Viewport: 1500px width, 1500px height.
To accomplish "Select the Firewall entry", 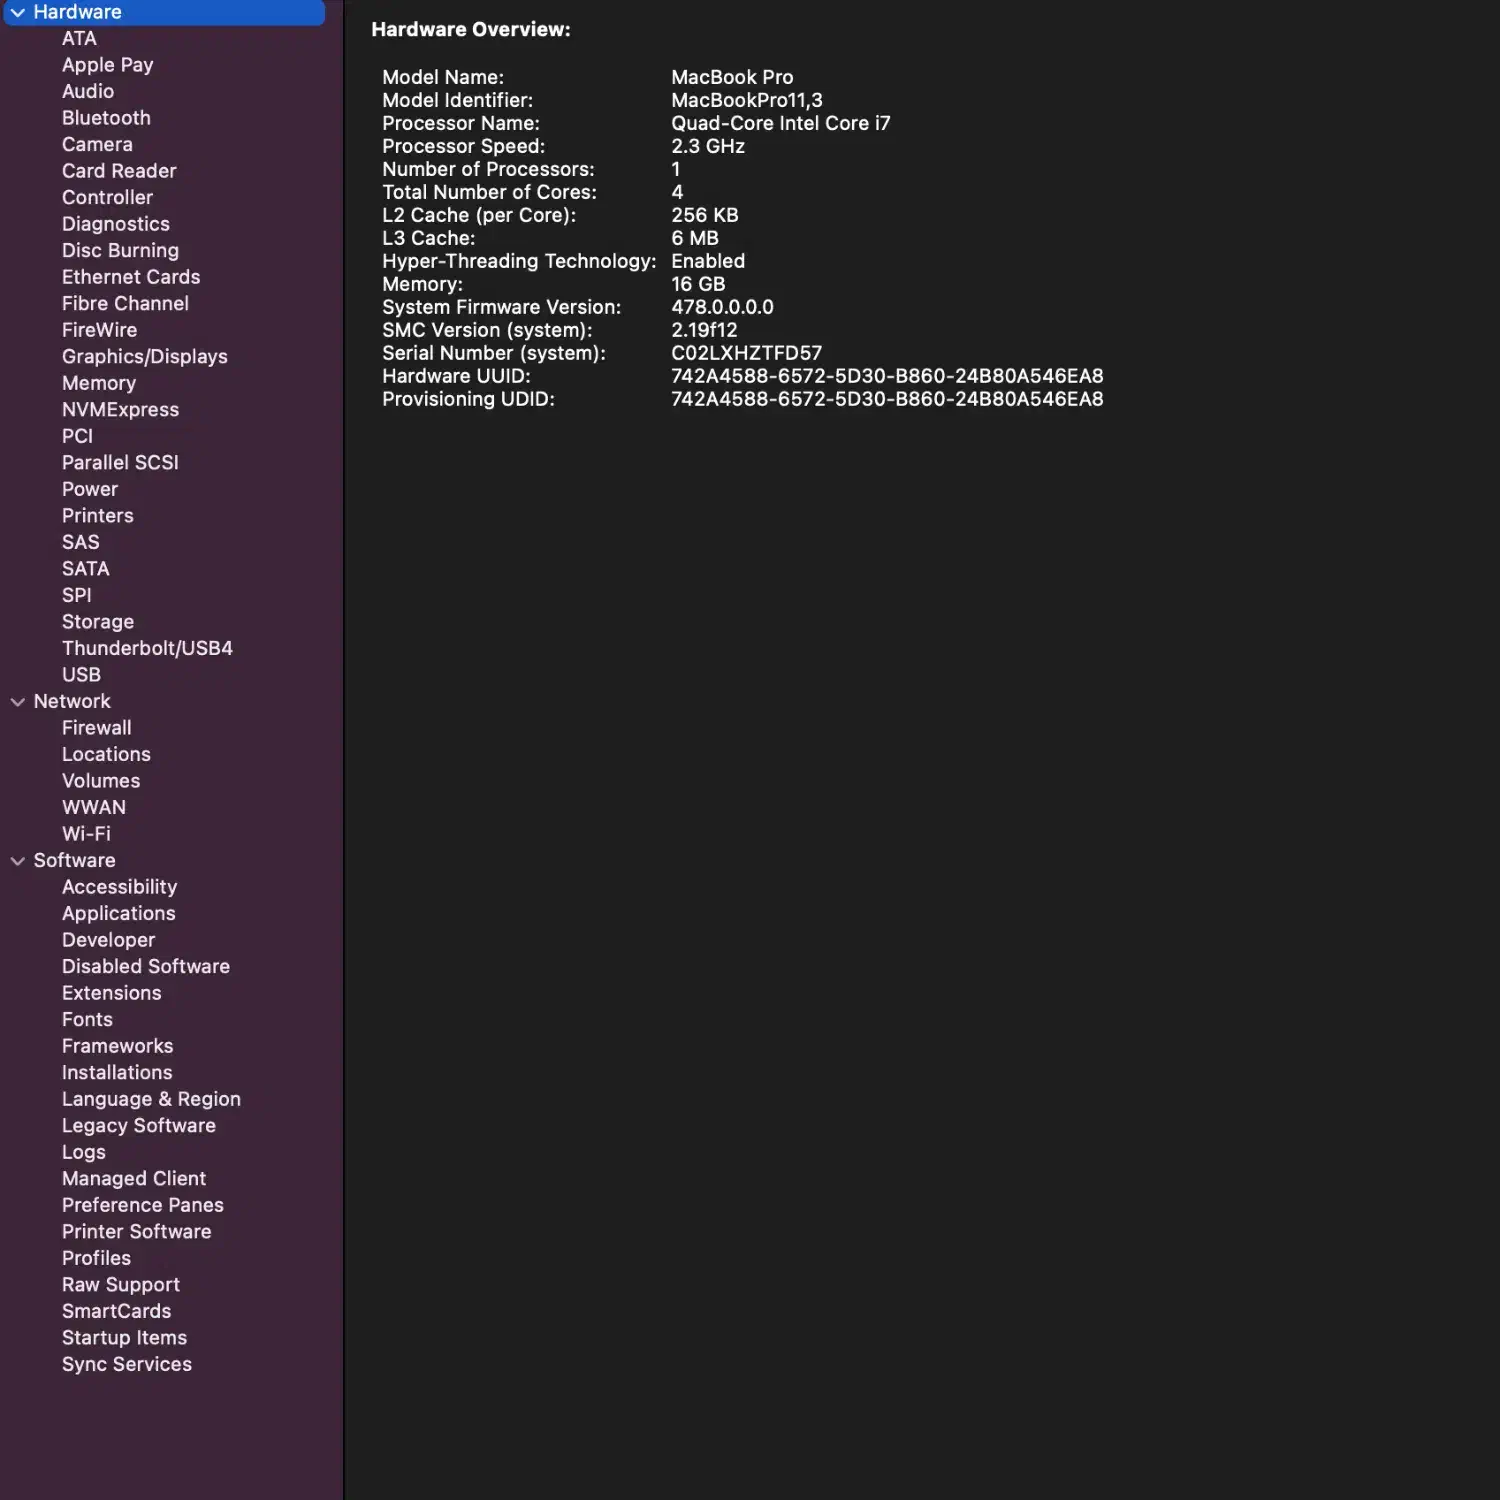I will [96, 728].
